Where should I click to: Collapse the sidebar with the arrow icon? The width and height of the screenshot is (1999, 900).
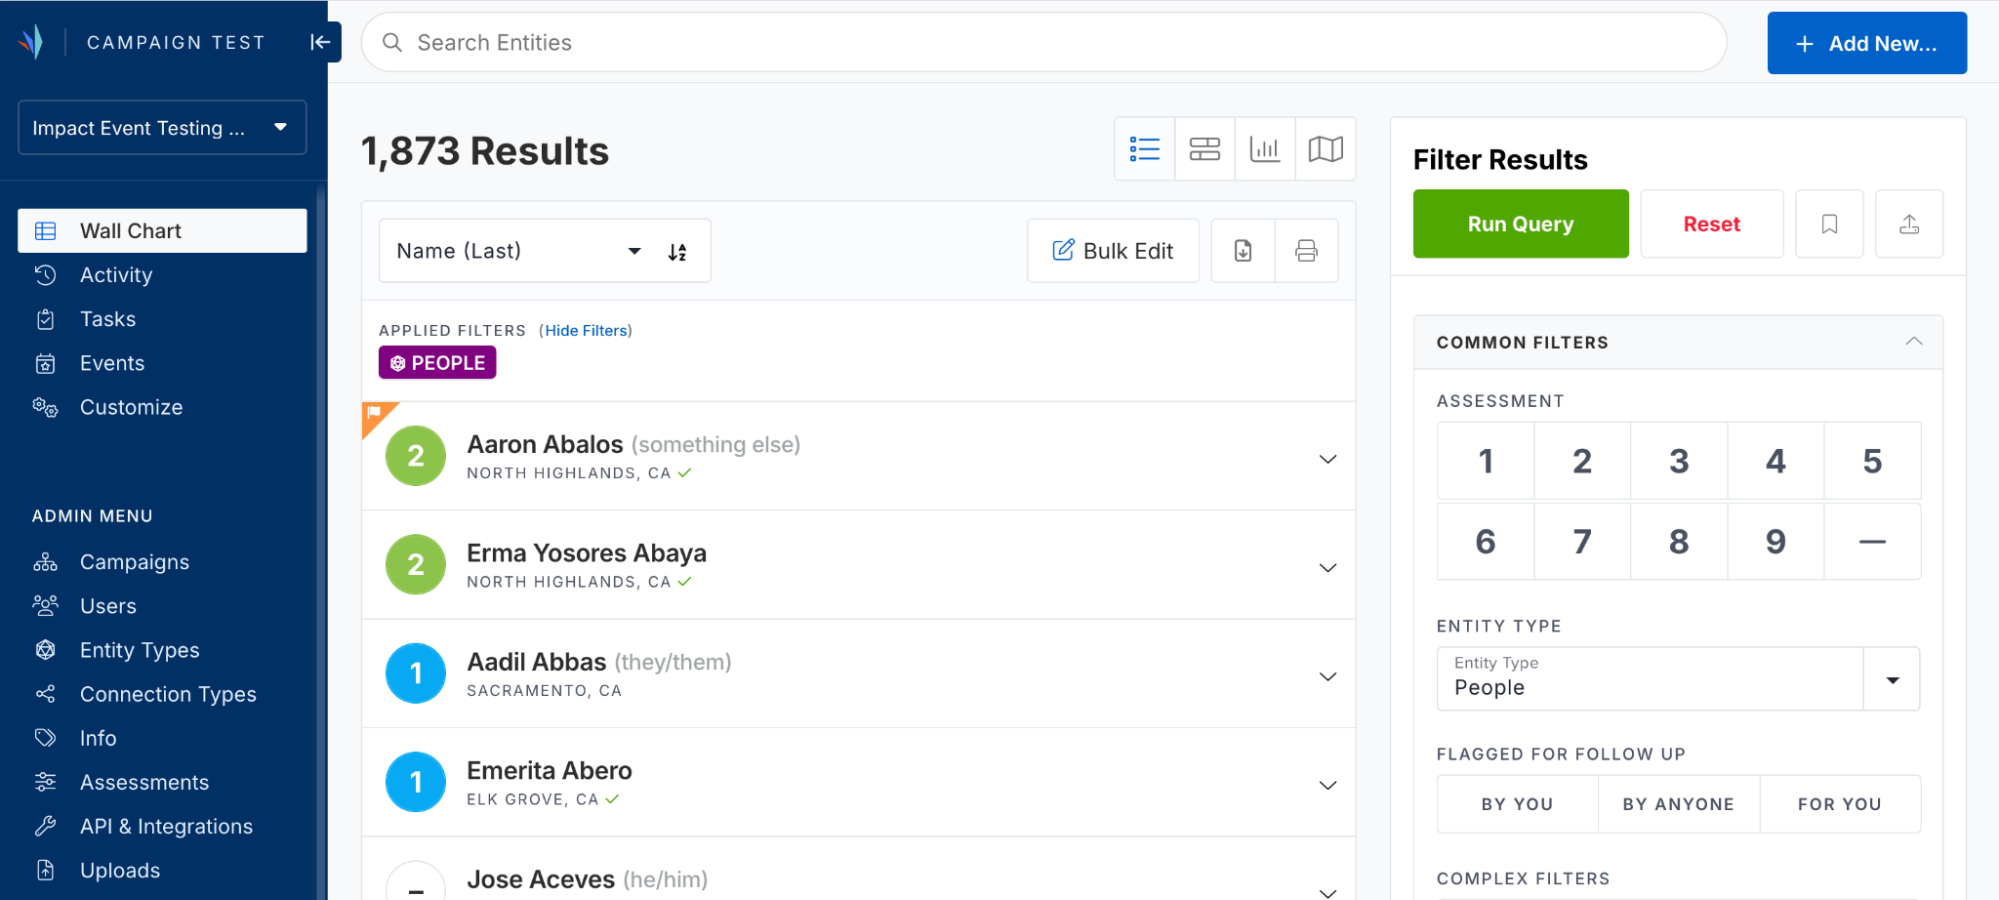point(320,42)
